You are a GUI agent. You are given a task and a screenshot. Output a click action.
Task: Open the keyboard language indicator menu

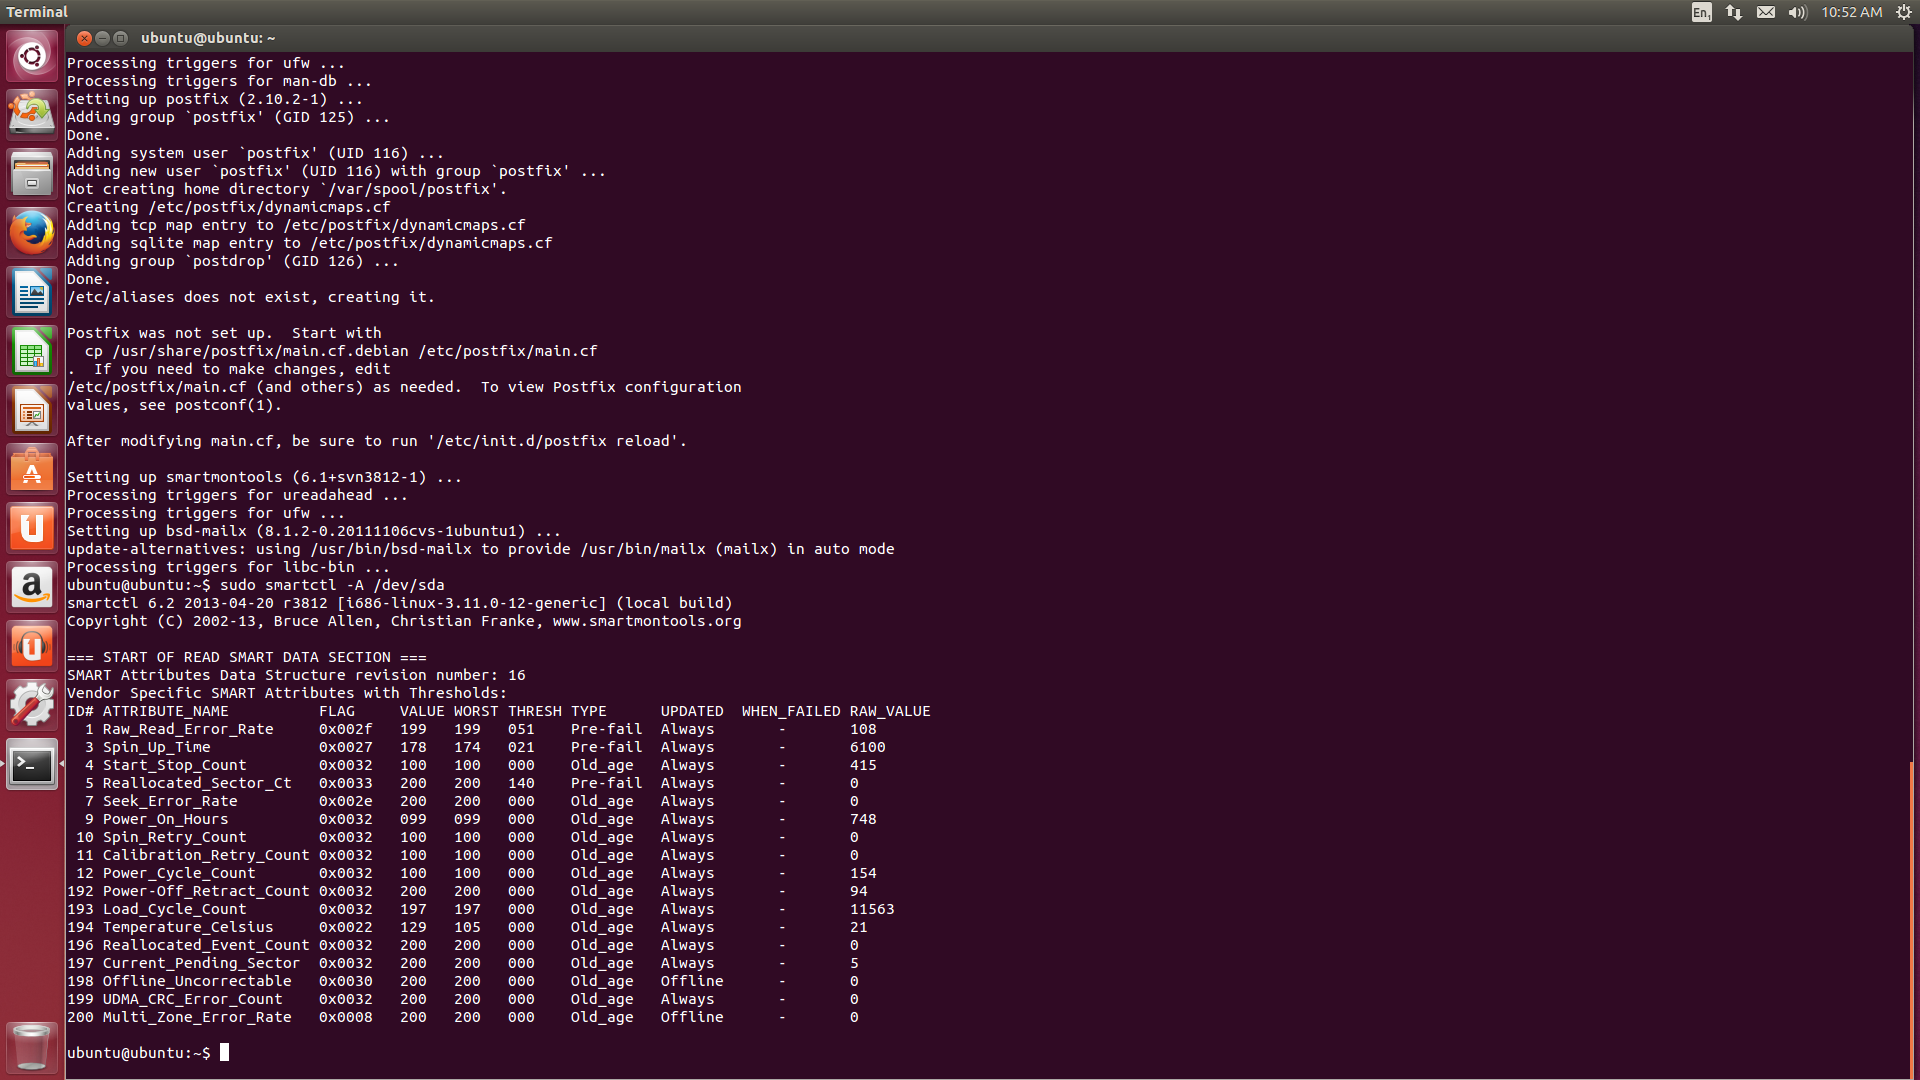click(1701, 12)
